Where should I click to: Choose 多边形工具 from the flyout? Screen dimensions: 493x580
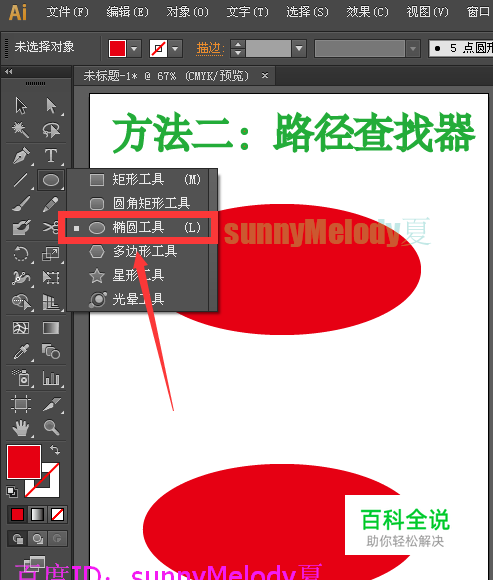click(x=138, y=252)
